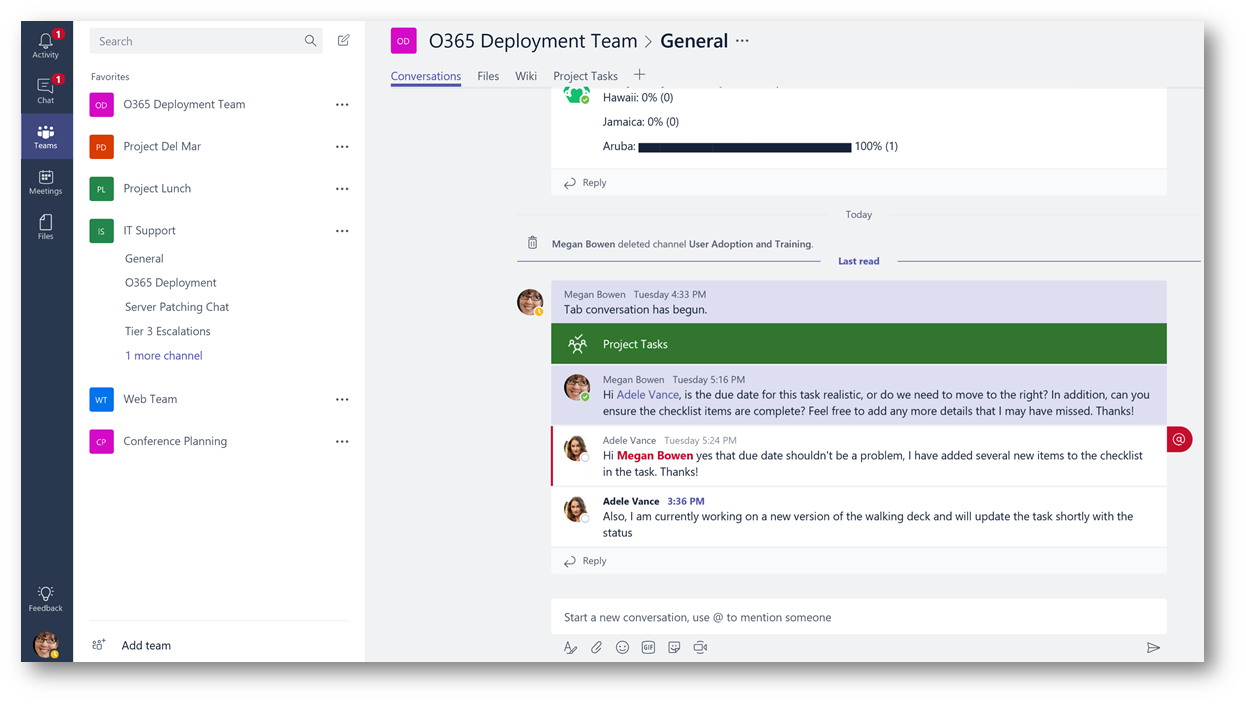Screen dimensions: 1246x704
Task: Switch to the Wiki tab
Action: coord(526,75)
